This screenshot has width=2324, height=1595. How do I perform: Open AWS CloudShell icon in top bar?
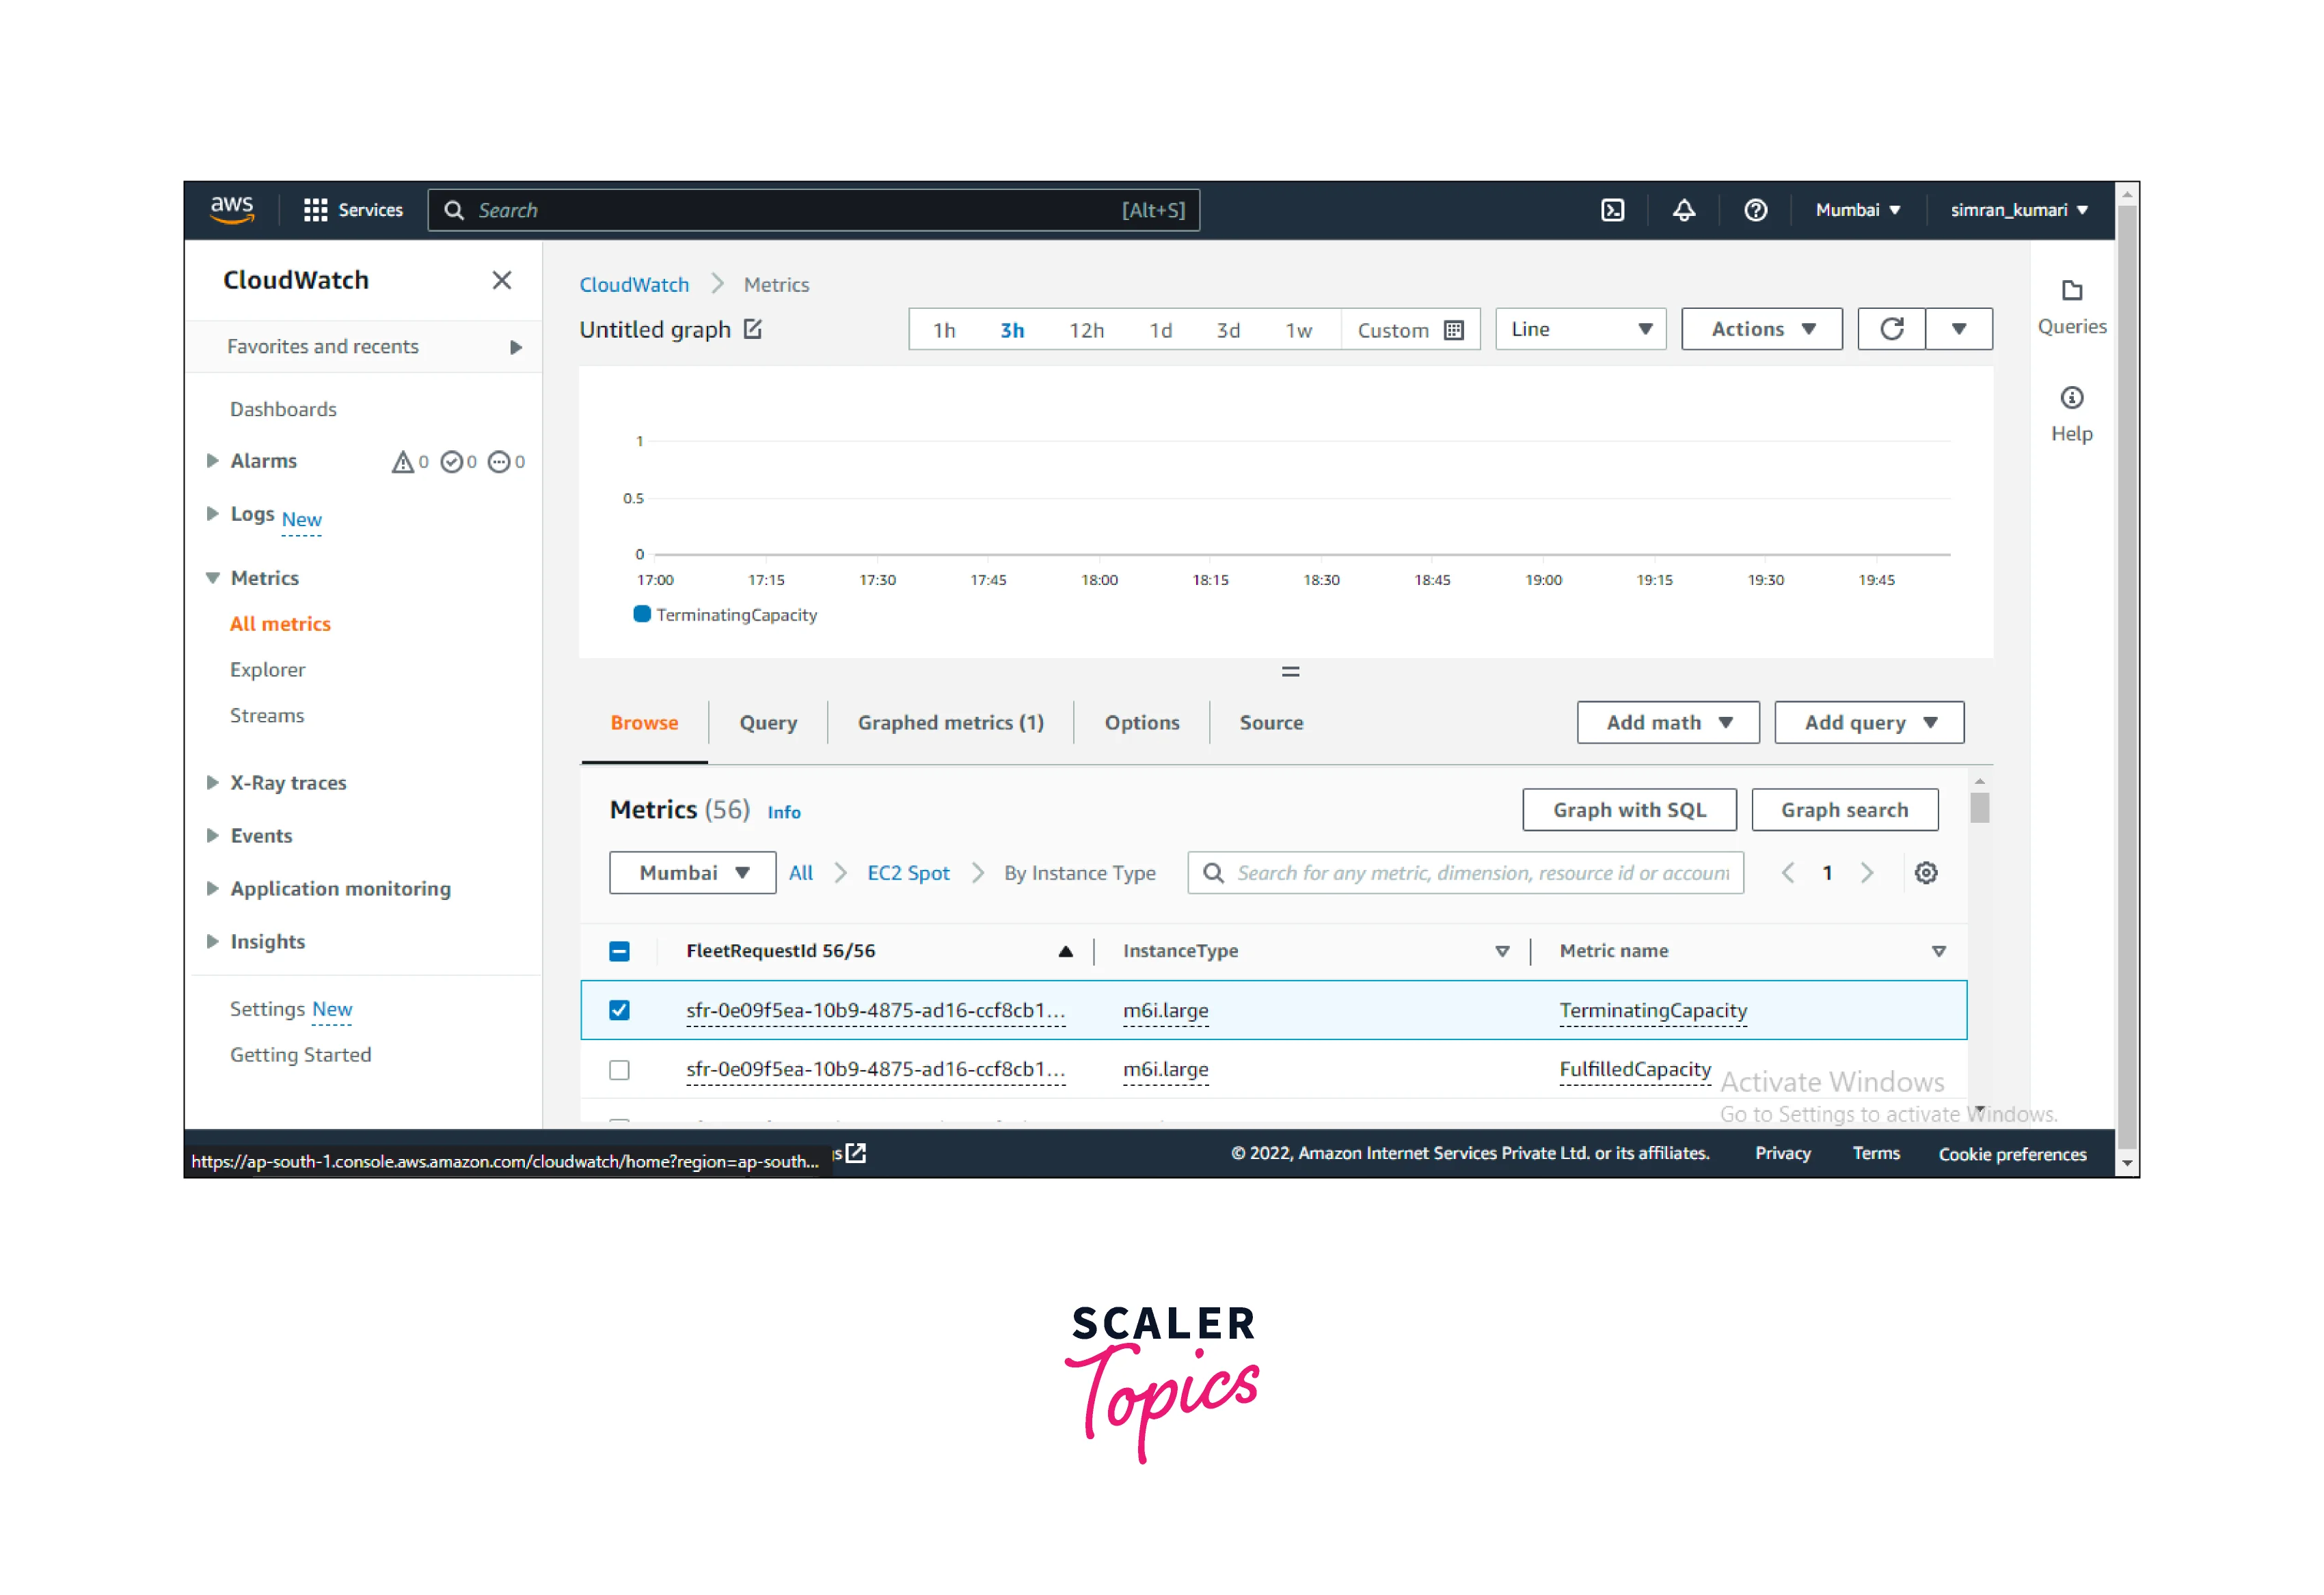click(x=1612, y=210)
